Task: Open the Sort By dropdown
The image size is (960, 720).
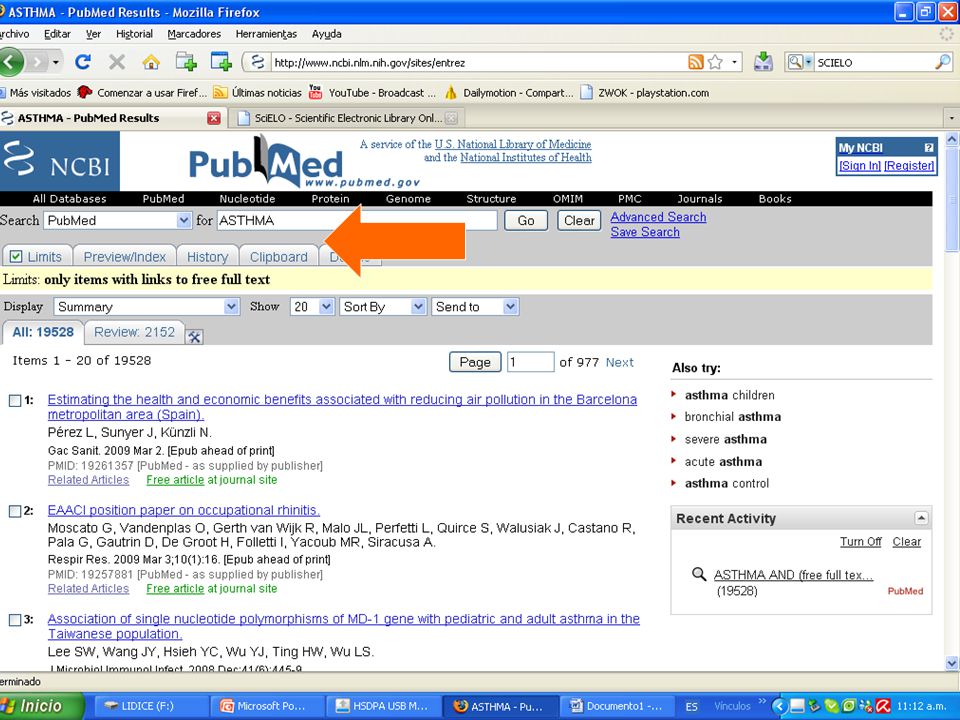Action: tap(383, 307)
